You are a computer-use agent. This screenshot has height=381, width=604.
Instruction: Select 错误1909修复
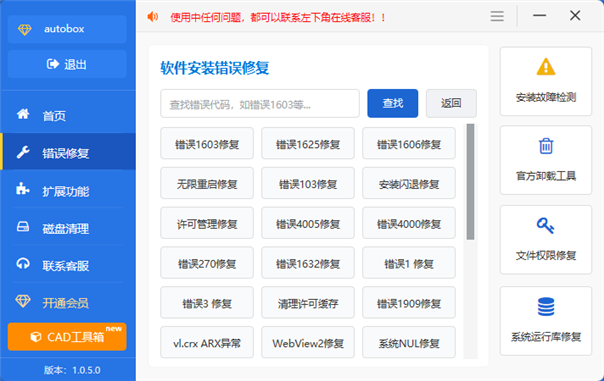click(x=409, y=302)
